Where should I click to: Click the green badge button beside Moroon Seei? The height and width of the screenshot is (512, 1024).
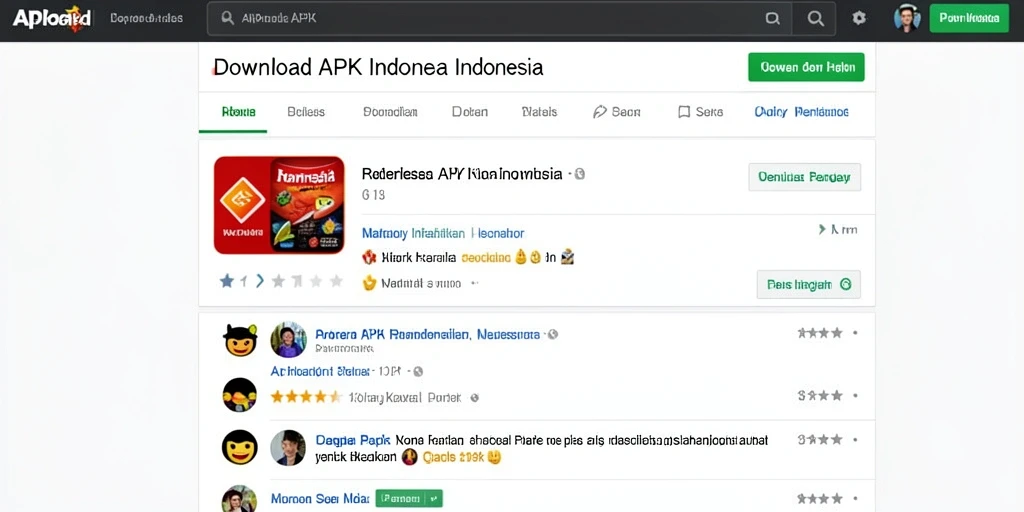tap(409, 499)
